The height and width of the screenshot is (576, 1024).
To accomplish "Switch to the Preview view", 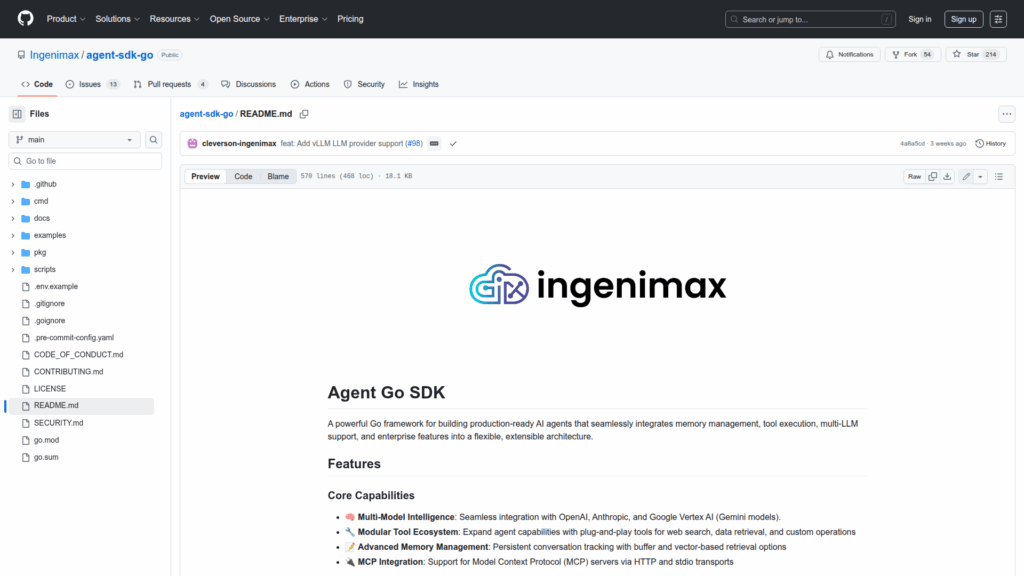I will coord(205,176).
